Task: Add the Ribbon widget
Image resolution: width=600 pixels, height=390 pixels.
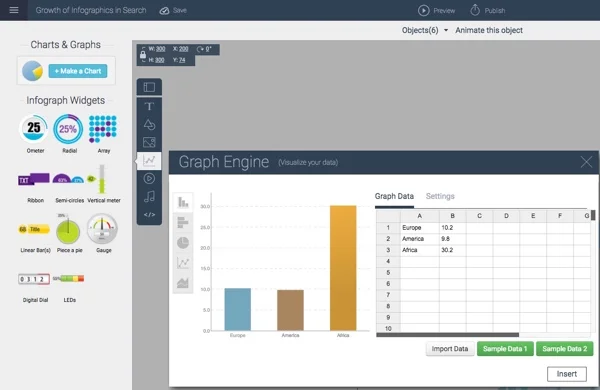Action: pyautogui.click(x=34, y=179)
